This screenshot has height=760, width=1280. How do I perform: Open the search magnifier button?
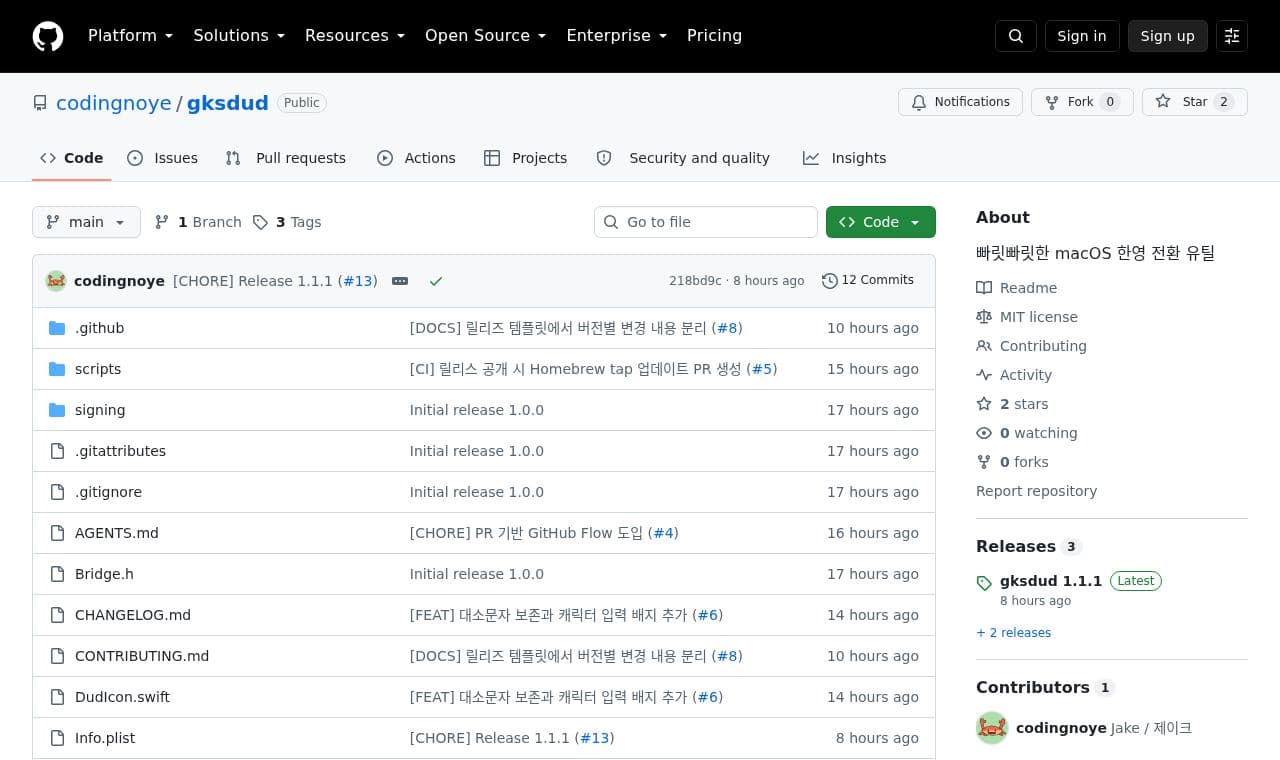point(1016,36)
